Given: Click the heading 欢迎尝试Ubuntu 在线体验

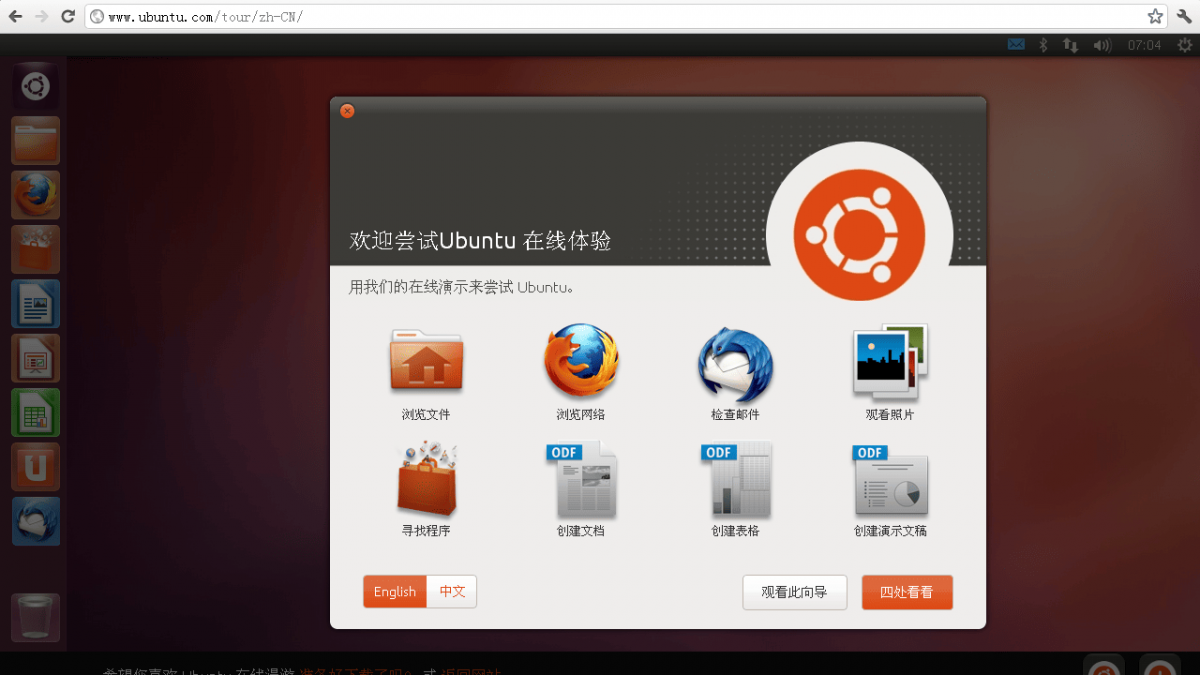Looking at the screenshot, I should [480, 241].
